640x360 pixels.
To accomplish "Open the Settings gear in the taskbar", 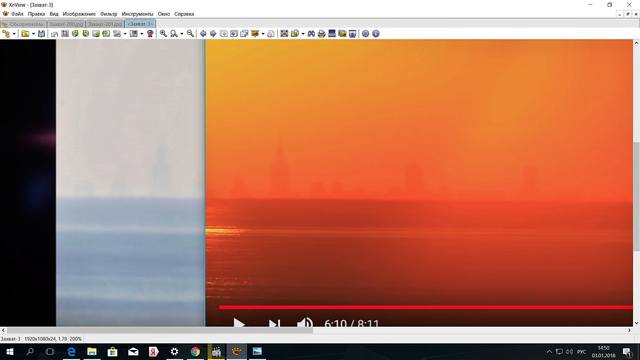I will pos(174,351).
